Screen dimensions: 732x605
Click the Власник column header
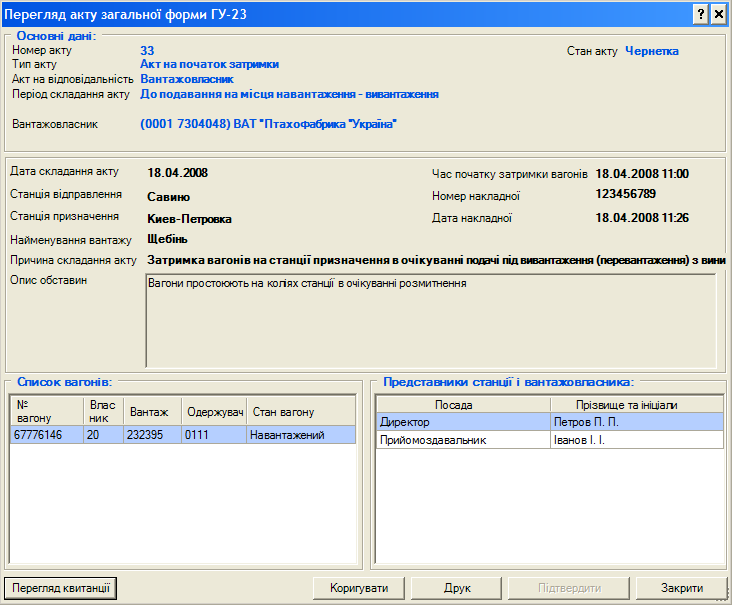tap(103, 411)
